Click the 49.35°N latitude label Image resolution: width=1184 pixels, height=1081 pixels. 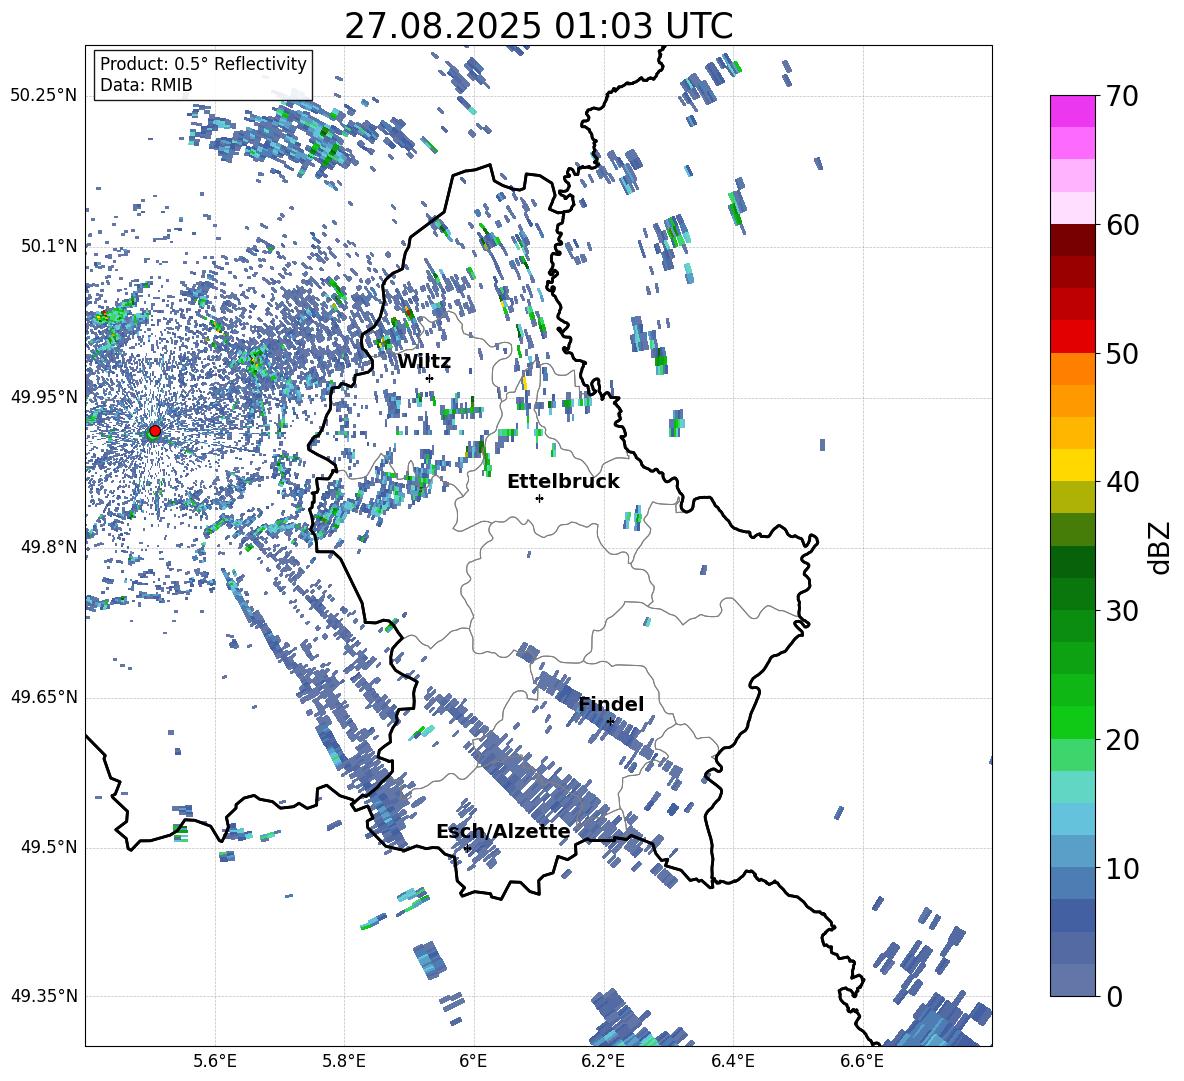click(x=44, y=996)
